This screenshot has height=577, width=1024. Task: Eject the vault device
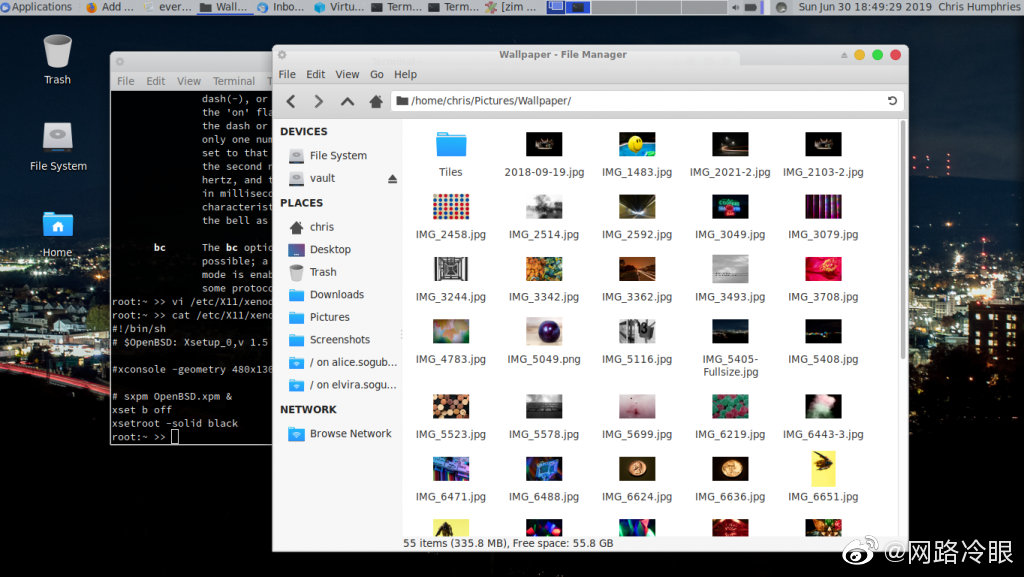tap(392, 179)
